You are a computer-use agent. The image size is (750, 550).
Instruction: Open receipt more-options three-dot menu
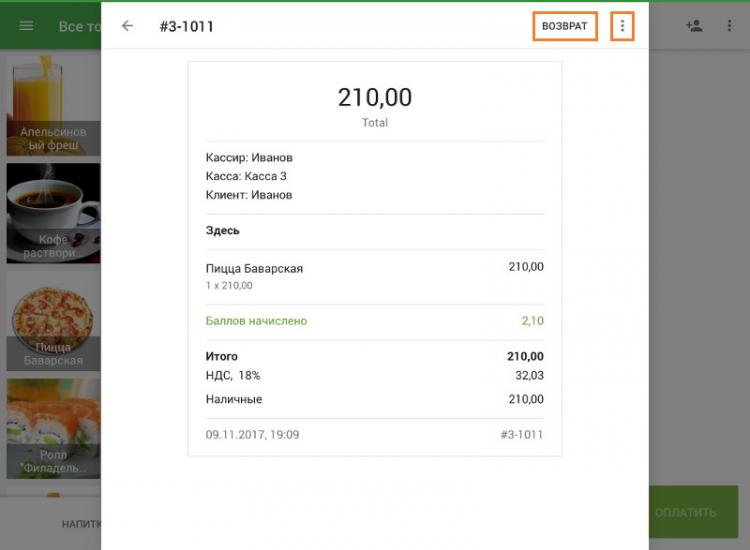click(622, 26)
